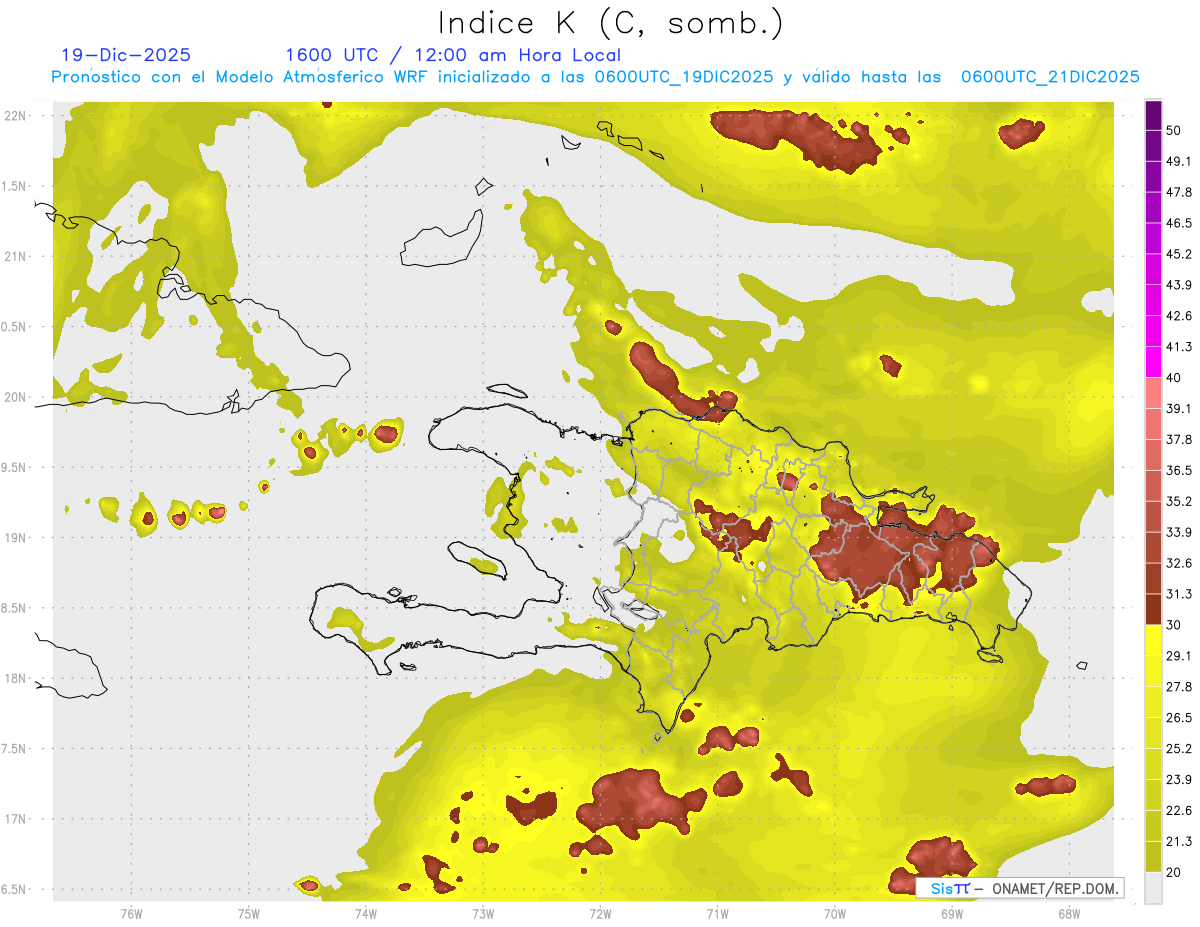Click the color scale value 26.5
Viewport: 1200px width, 927px height.
point(1179,718)
